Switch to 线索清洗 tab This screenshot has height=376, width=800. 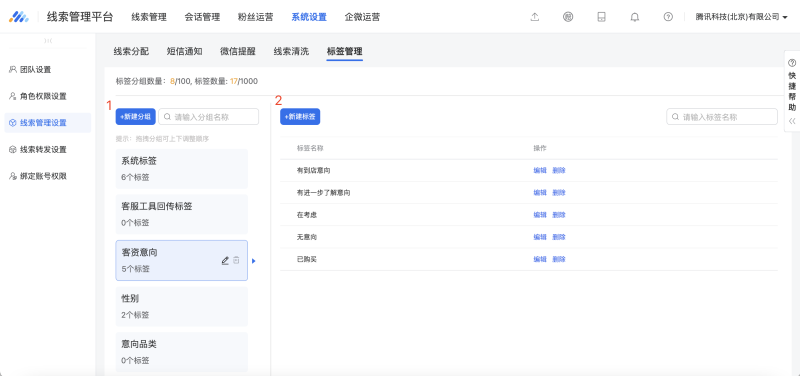click(291, 51)
